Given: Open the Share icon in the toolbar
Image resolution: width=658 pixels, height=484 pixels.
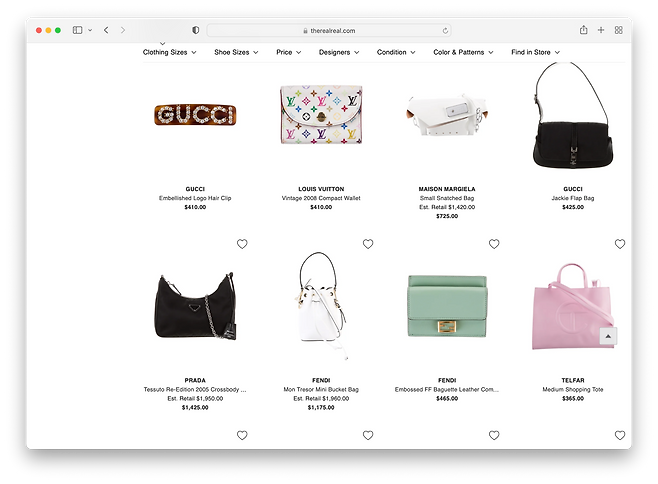Looking at the screenshot, I should click(x=583, y=30).
